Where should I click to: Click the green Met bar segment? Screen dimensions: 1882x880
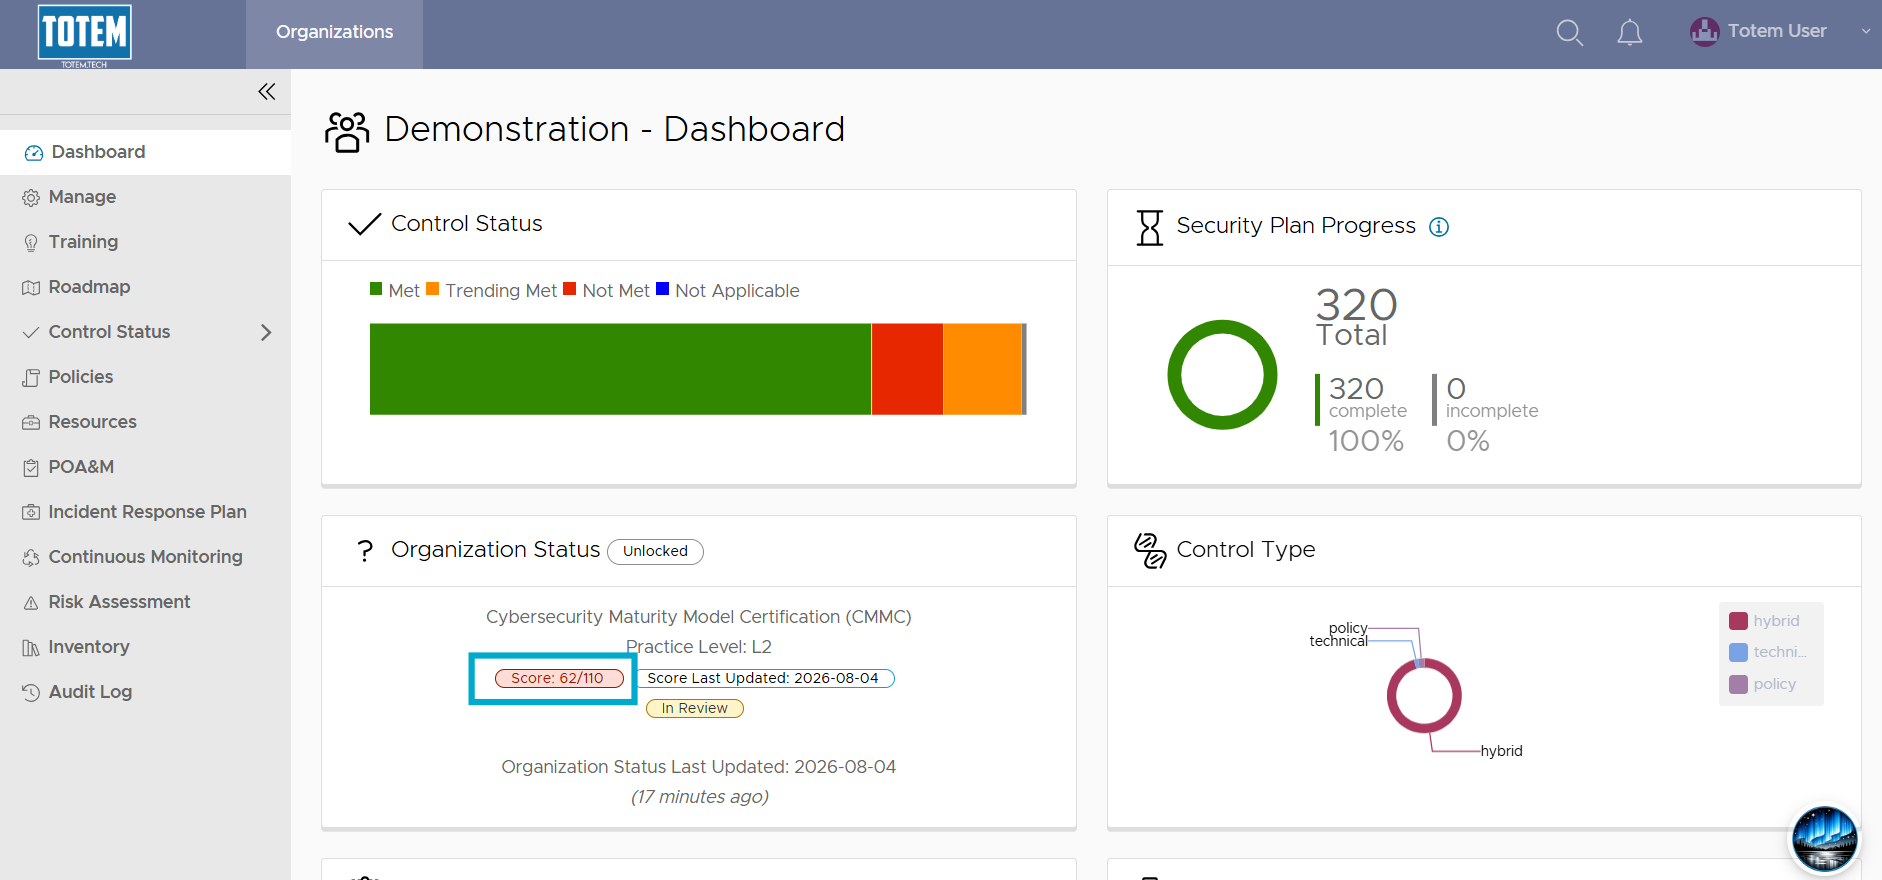[620, 369]
